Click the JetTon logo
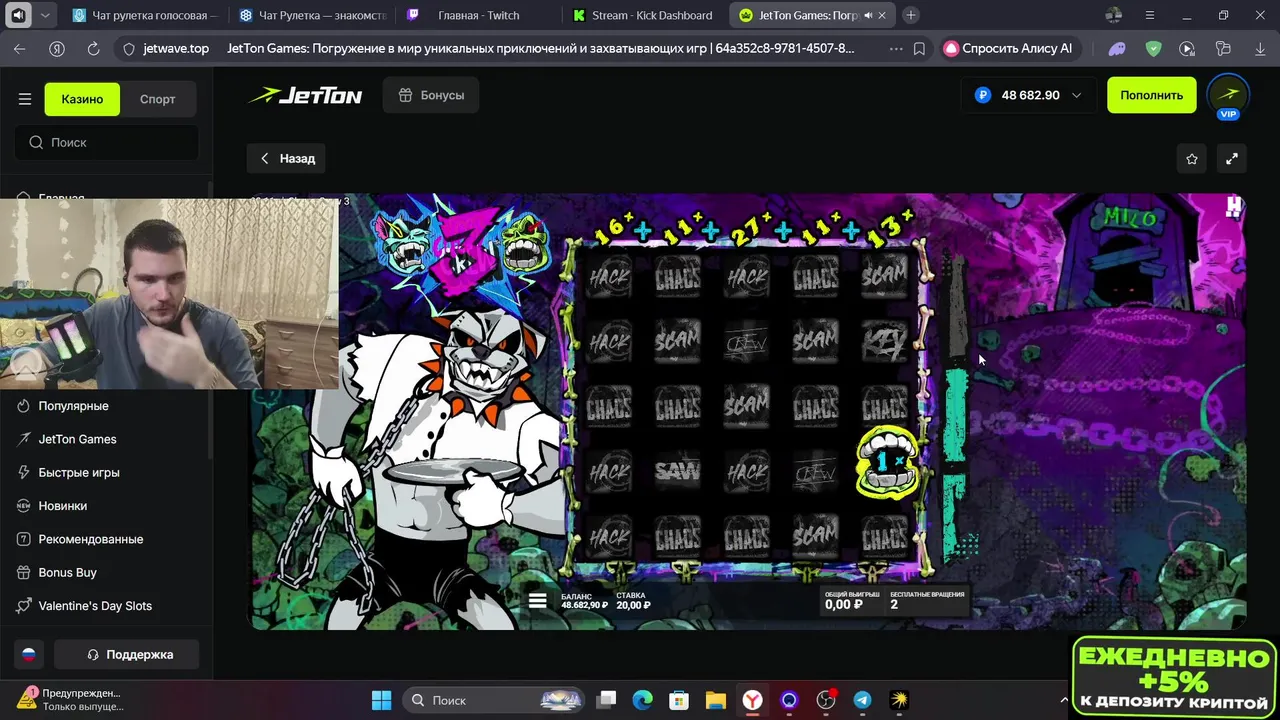The width and height of the screenshot is (1280, 720). [305, 96]
